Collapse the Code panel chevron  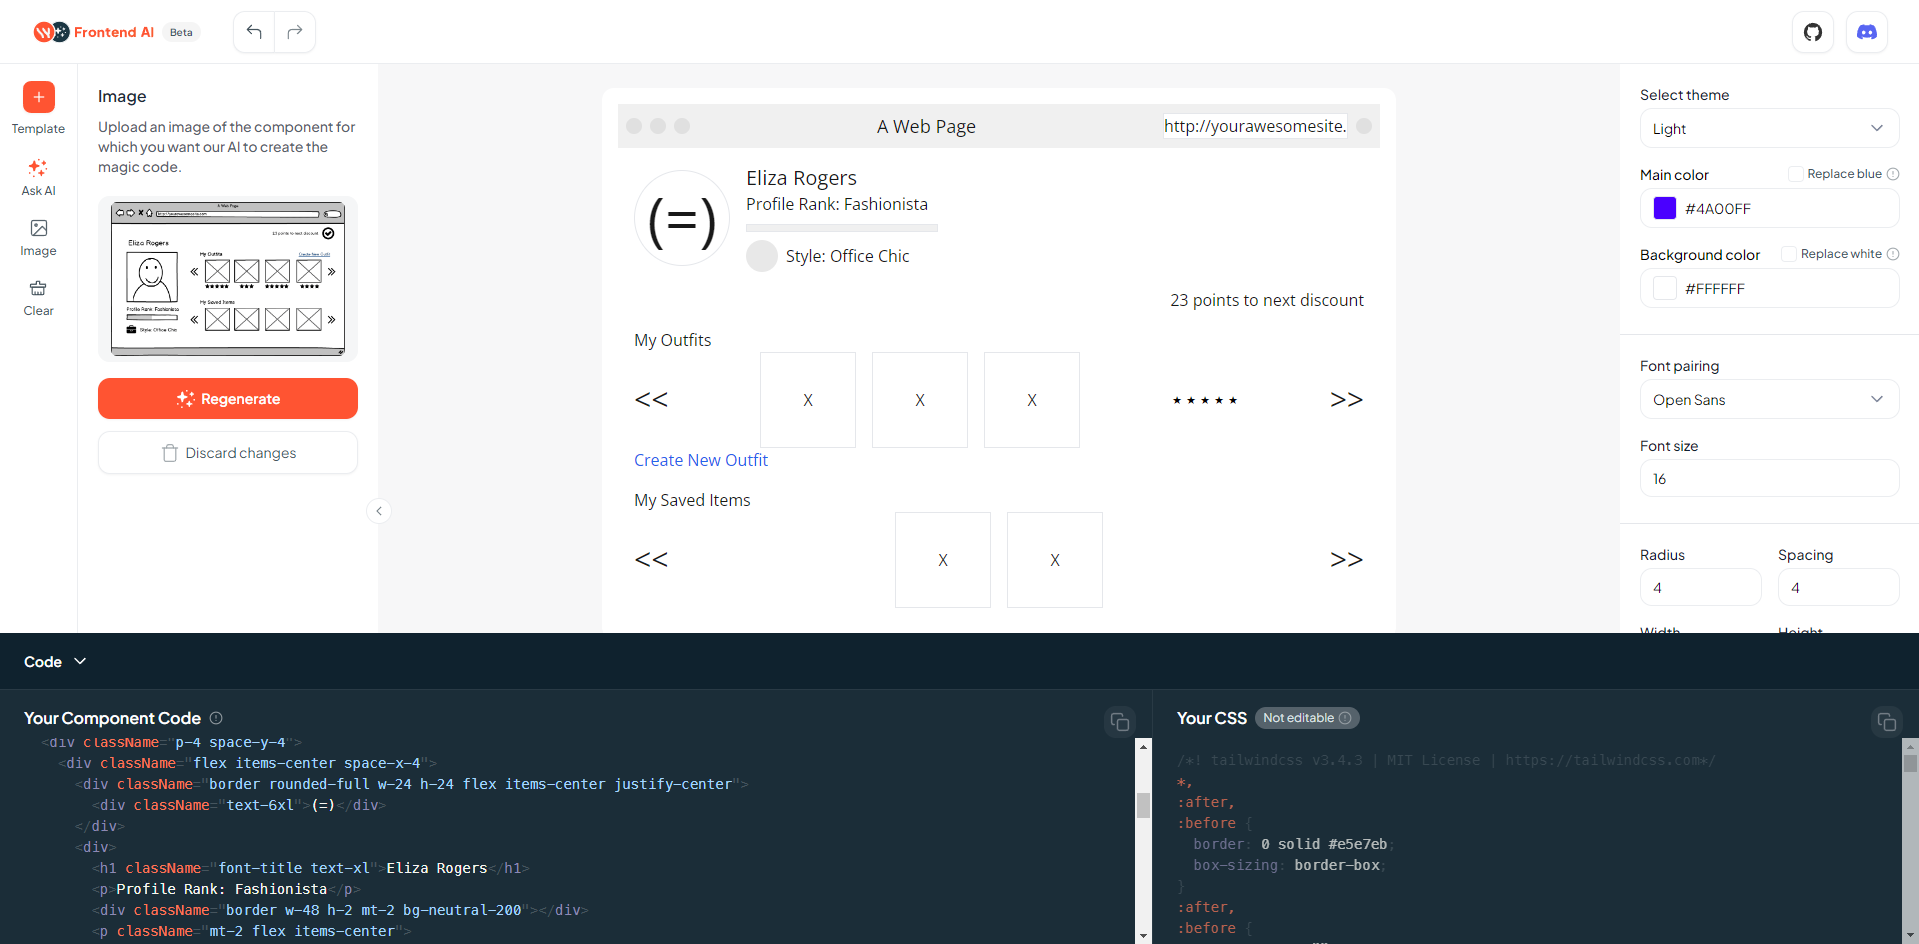tap(81, 662)
